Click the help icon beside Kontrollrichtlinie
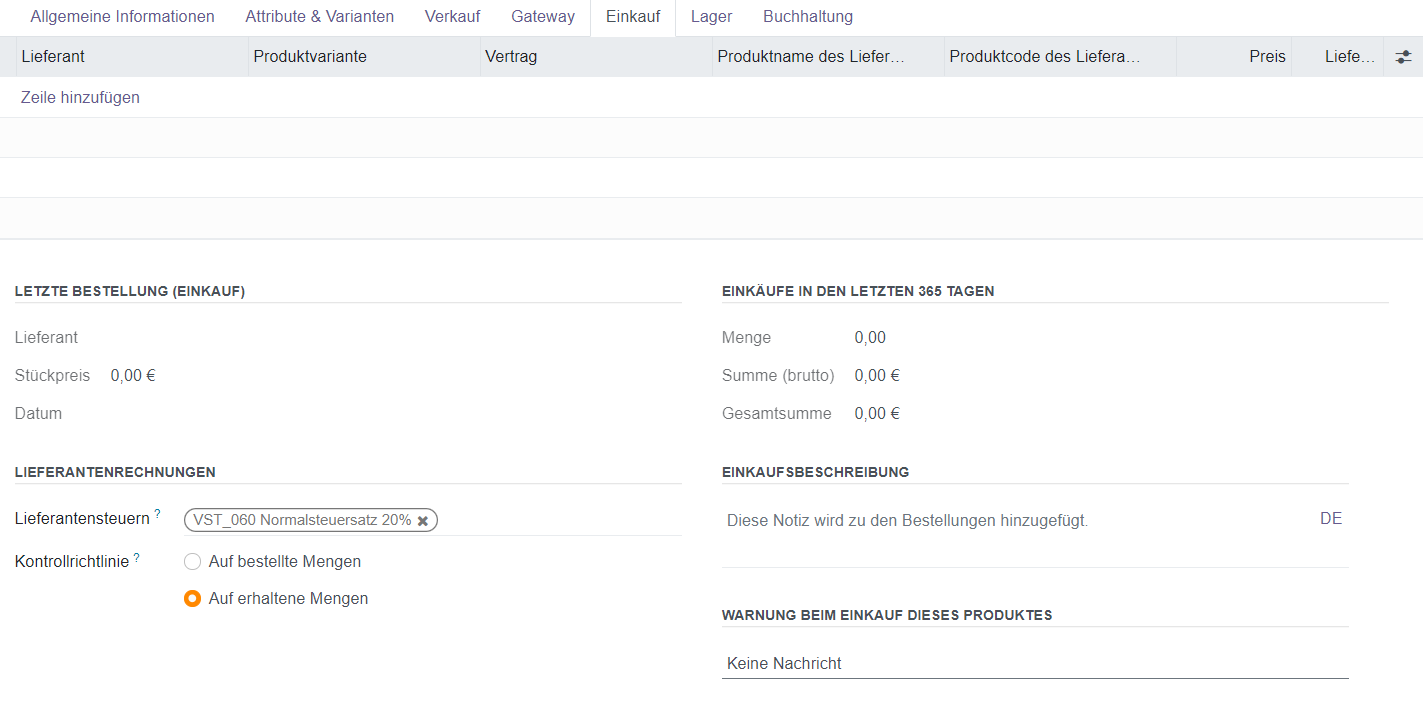Image resolution: width=1423 pixels, height=706 pixels. tap(136, 558)
